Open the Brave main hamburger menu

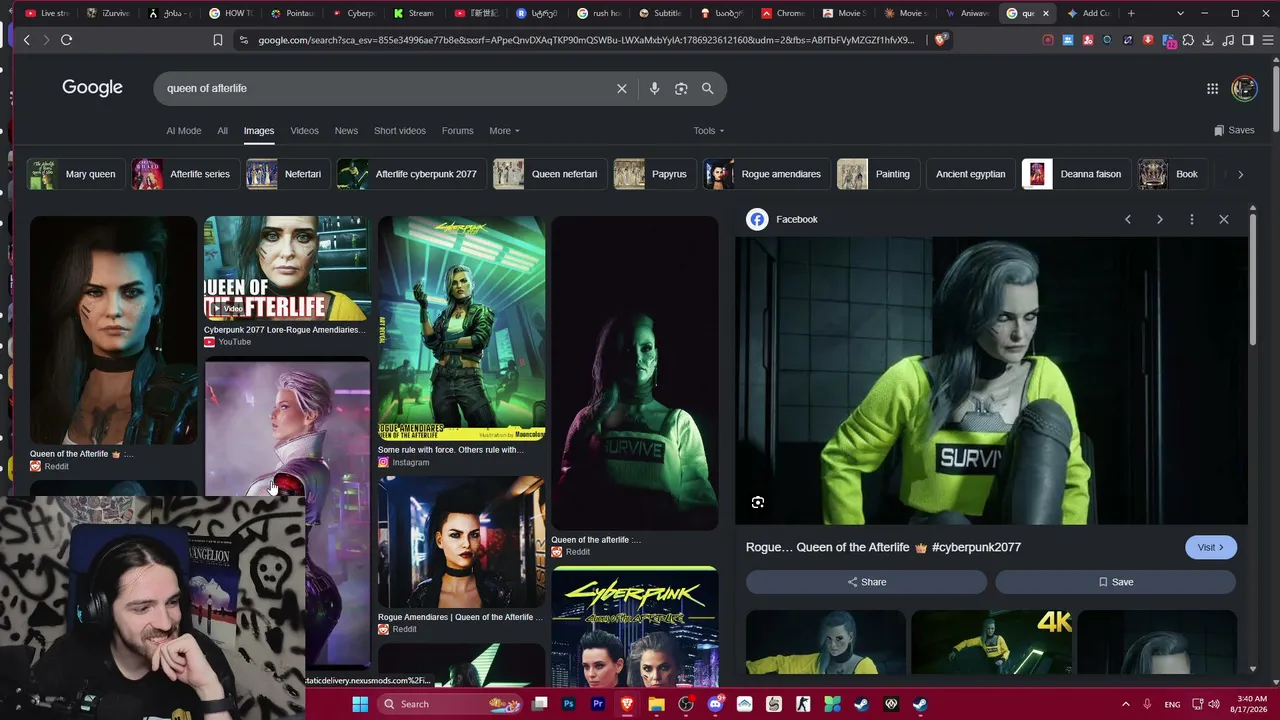(1266, 40)
